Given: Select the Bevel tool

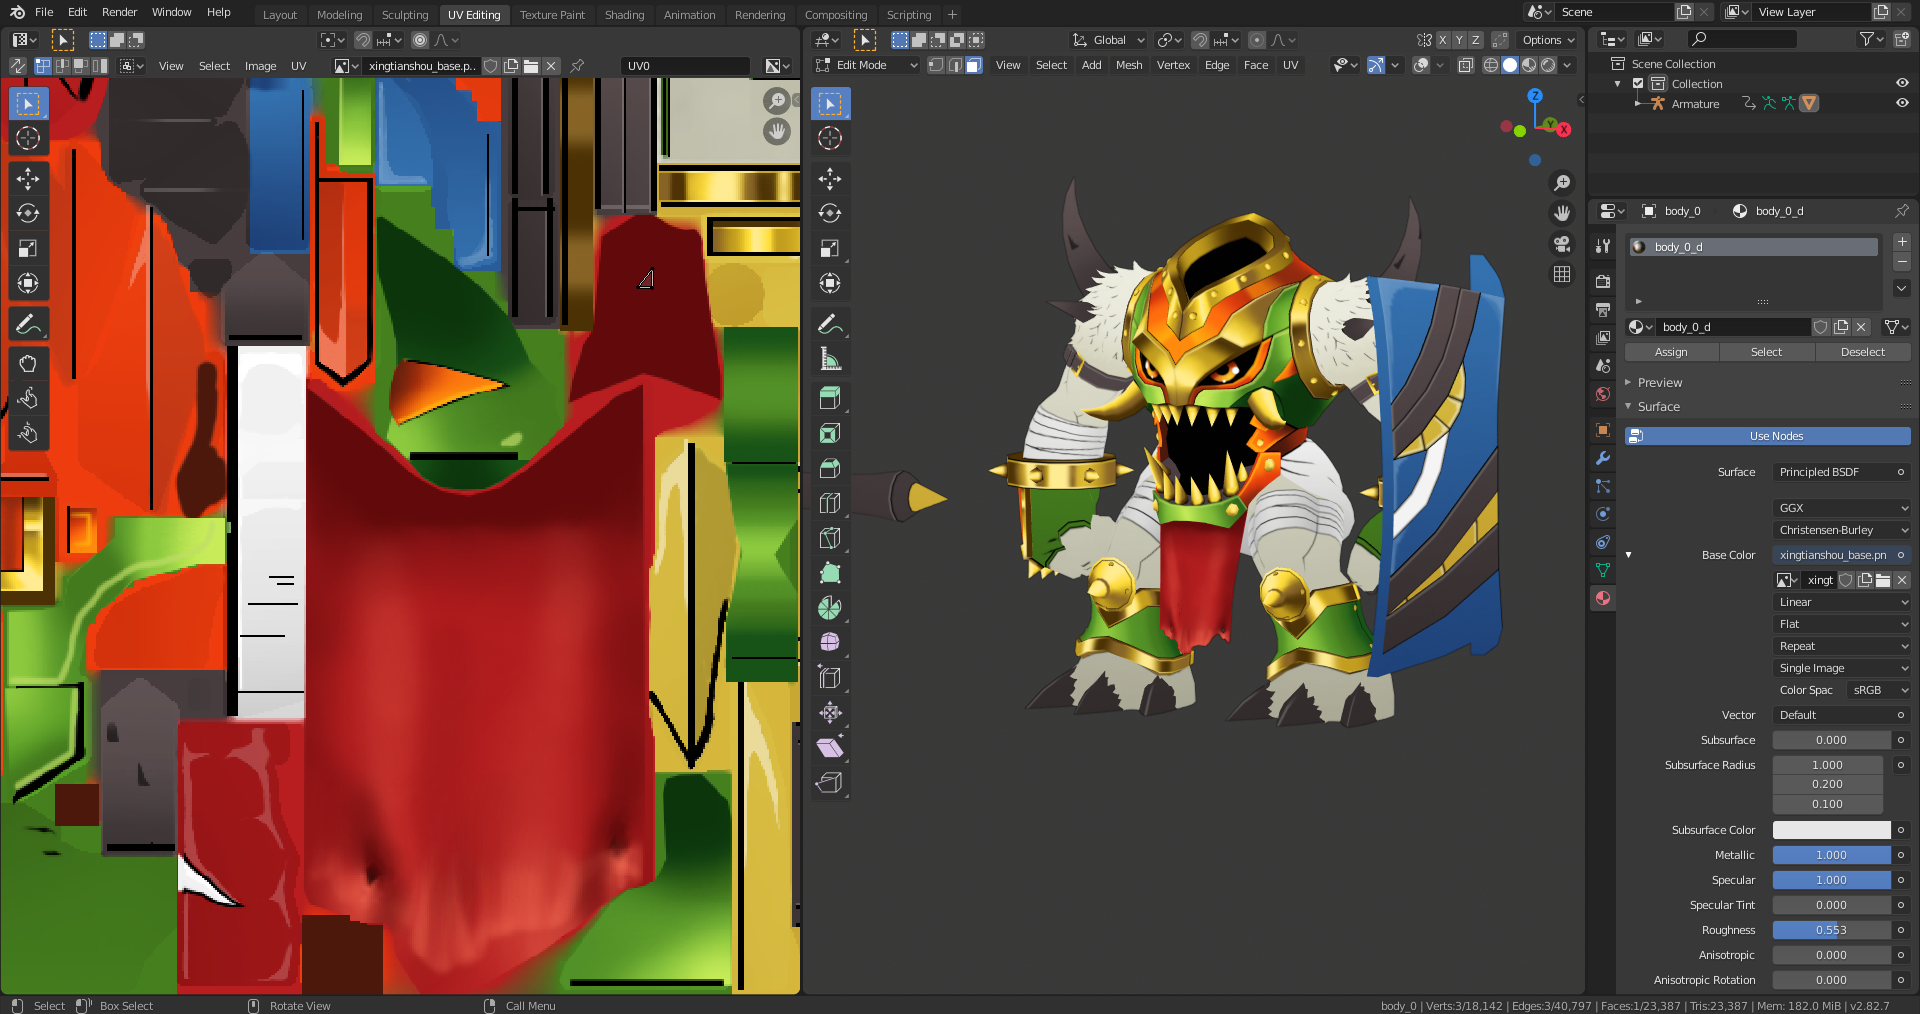Looking at the screenshot, I should [x=830, y=468].
